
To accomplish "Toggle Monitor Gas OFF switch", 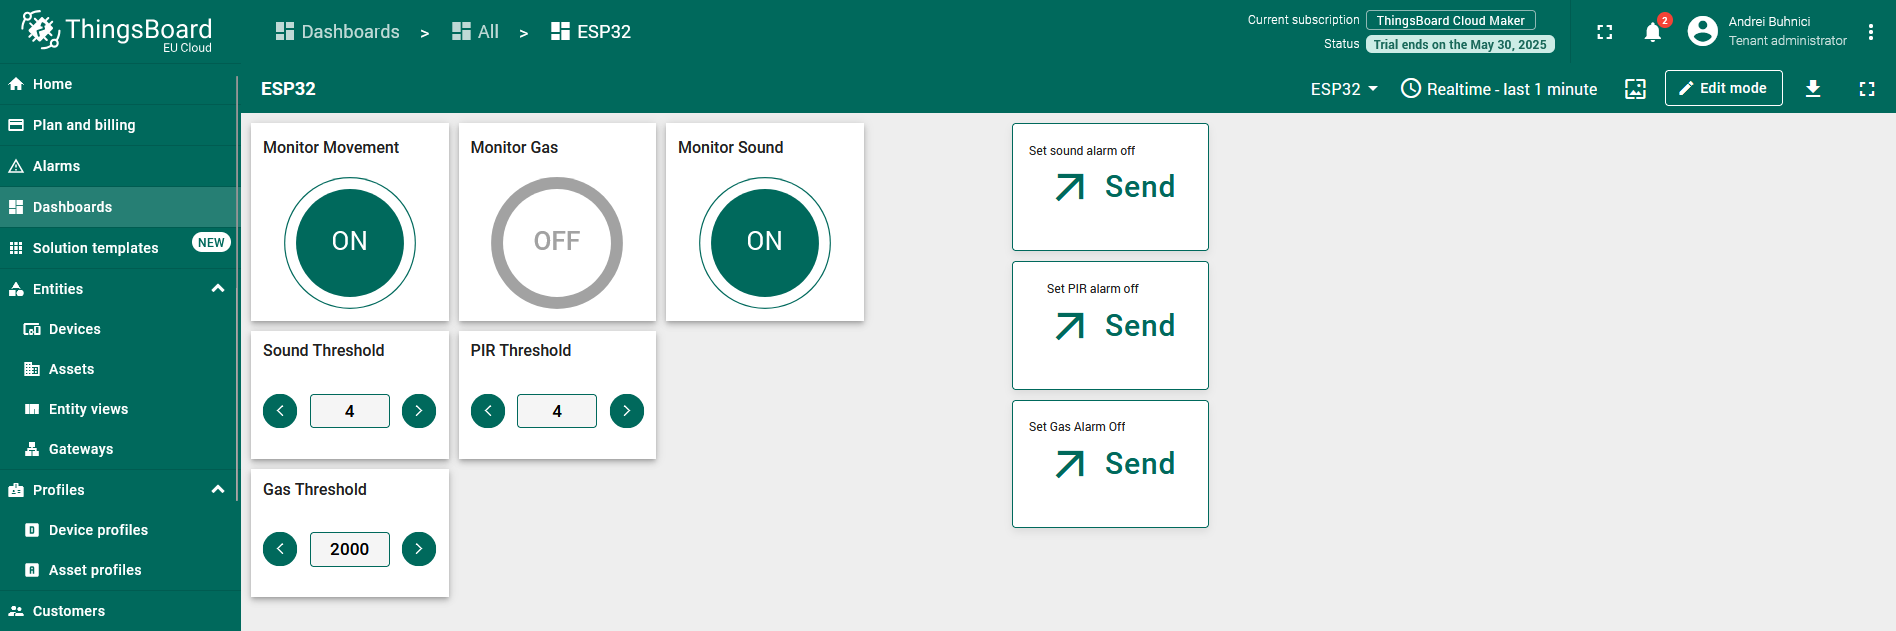I will click(x=557, y=242).
